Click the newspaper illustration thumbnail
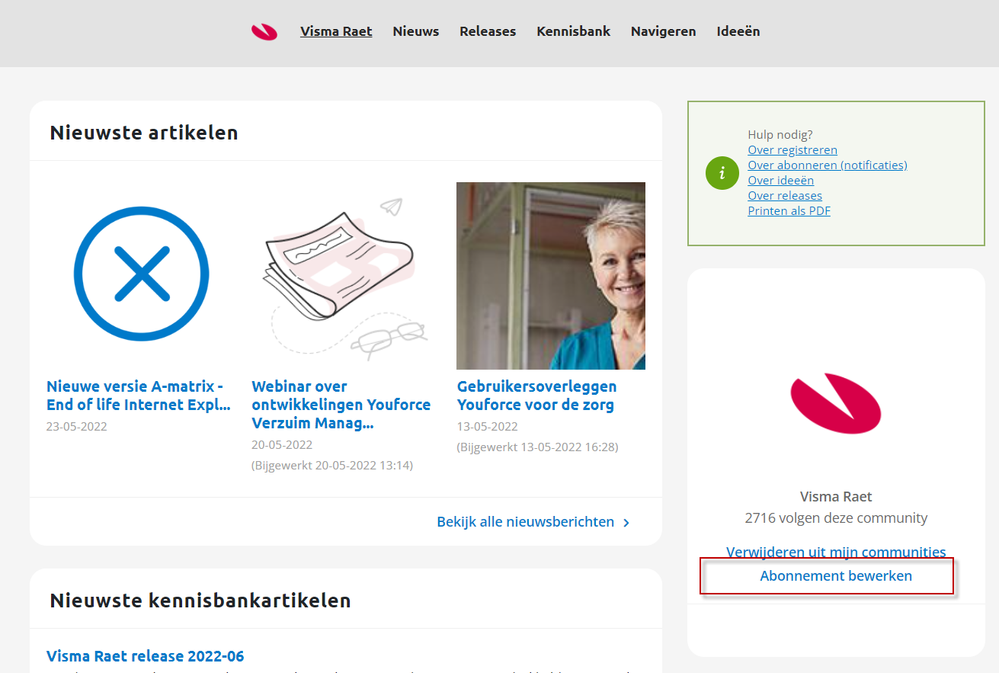This screenshot has height=673, width=999. pos(345,279)
